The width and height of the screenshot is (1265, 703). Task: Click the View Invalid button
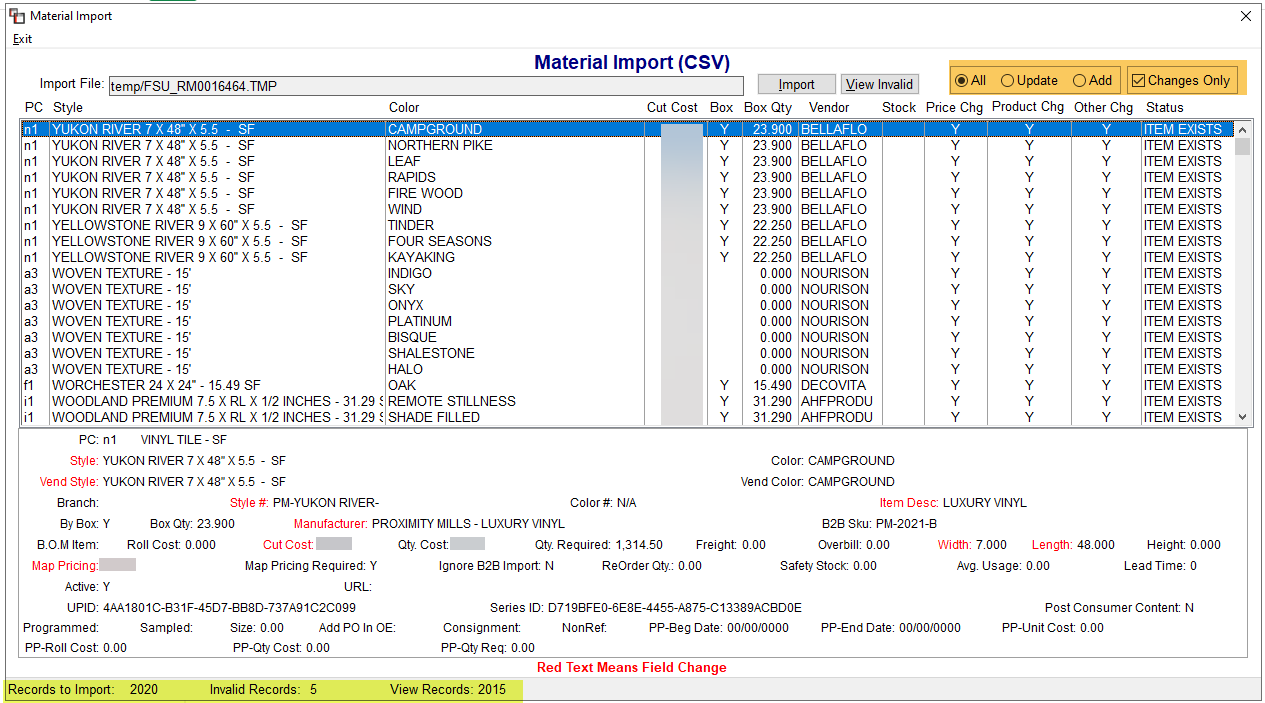879,85
